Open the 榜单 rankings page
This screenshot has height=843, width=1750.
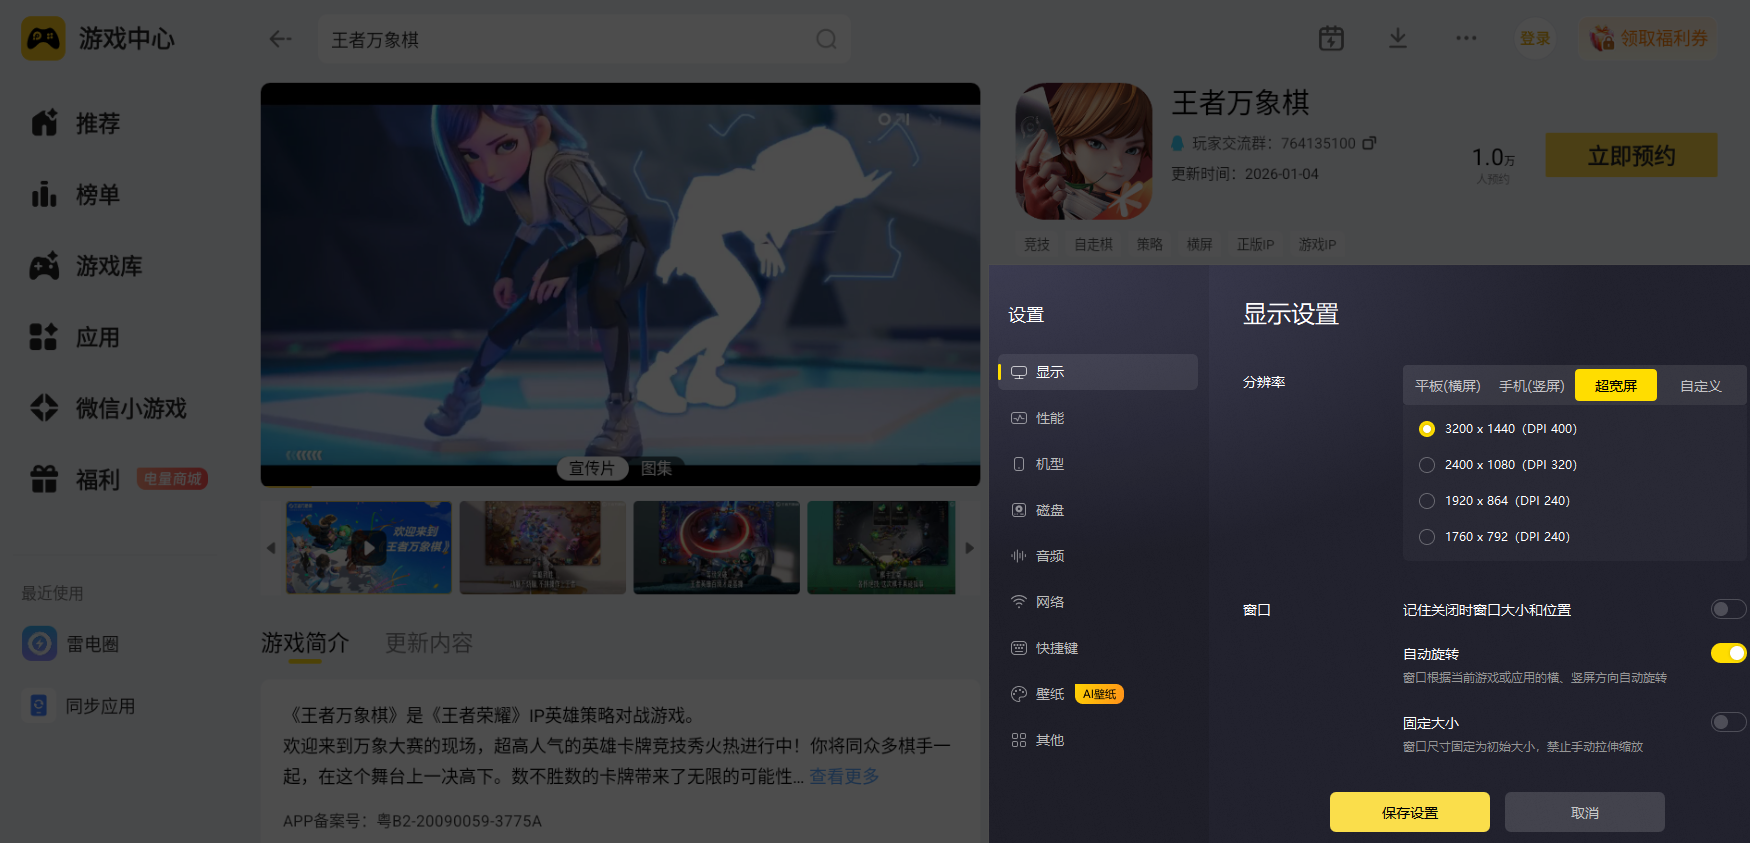pos(76,194)
